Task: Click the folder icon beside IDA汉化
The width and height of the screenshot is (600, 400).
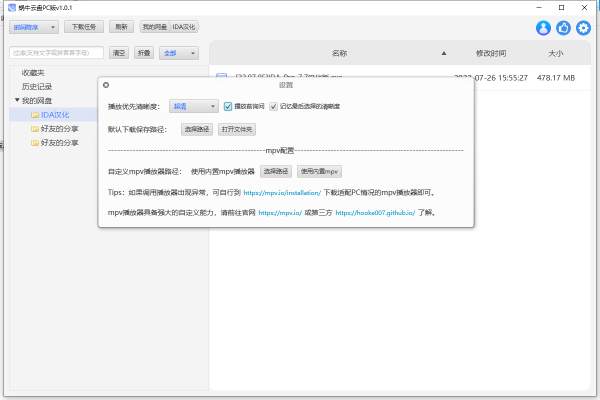Action: click(35, 115)
